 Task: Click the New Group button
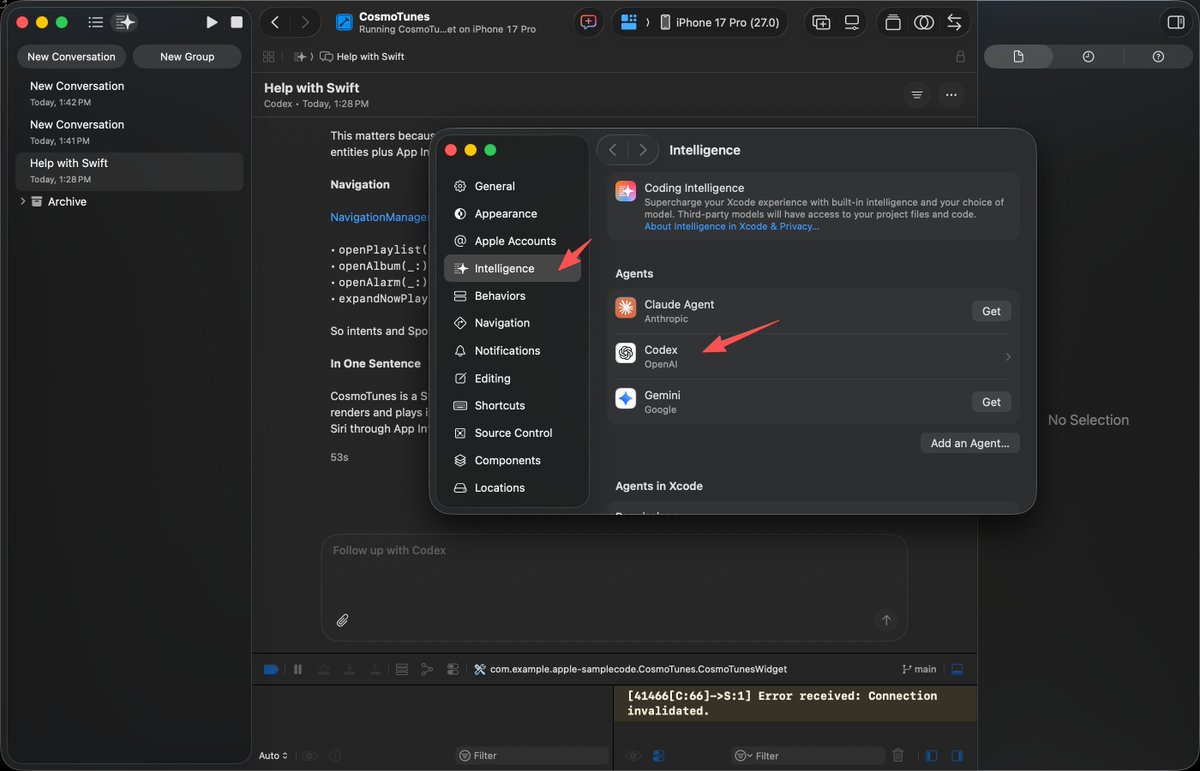[187, 57]
